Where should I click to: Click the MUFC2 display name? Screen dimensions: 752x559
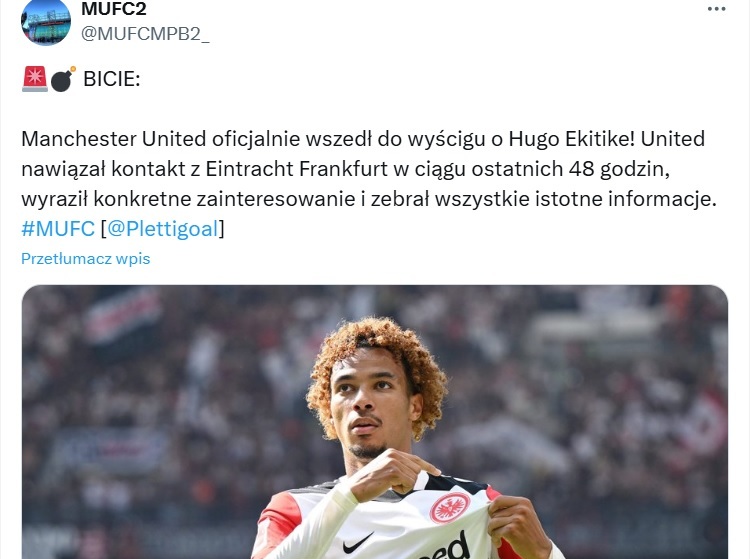click(x=114, y=9)
